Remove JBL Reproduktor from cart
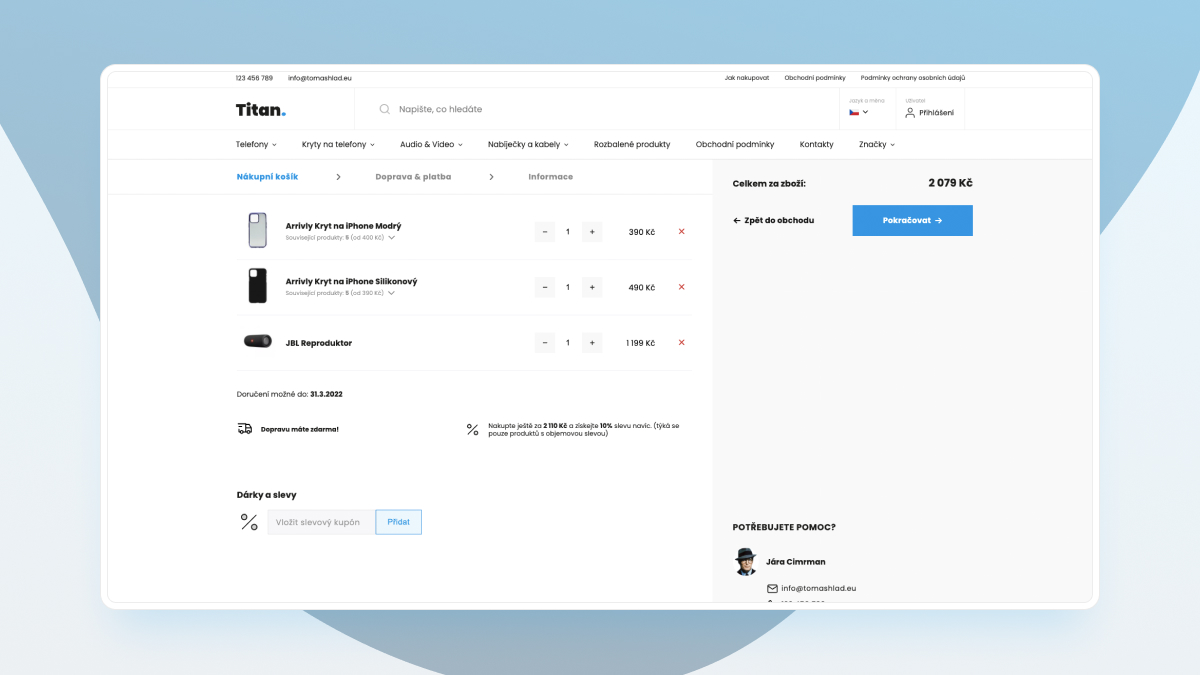This screenshot has height=675, width=1200. pos(682,342)
